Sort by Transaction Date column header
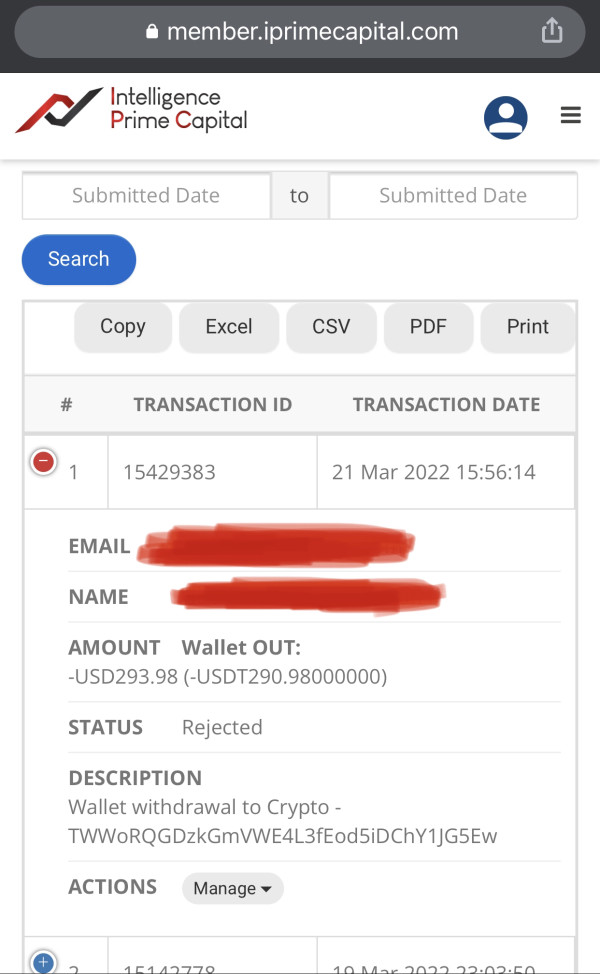Viewport: 600px width, 974px height. (446, 405)
